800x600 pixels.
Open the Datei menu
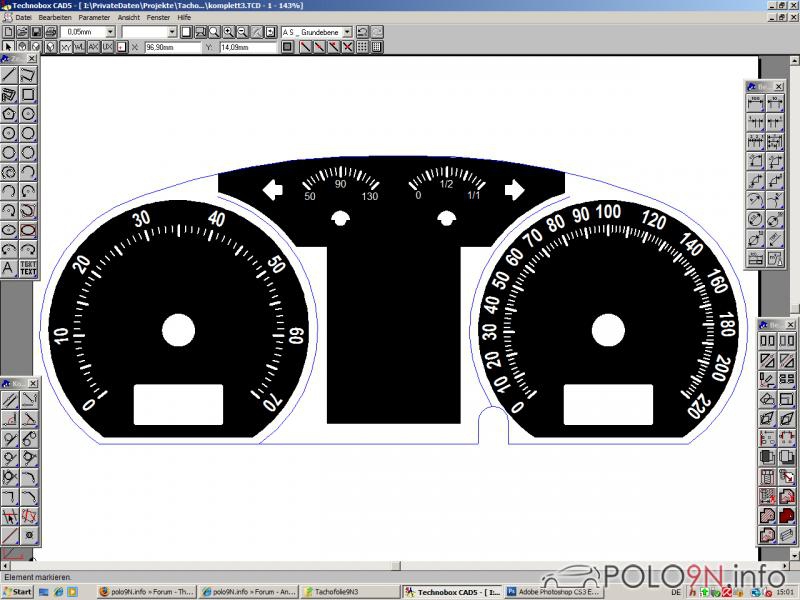click(23, 18)
